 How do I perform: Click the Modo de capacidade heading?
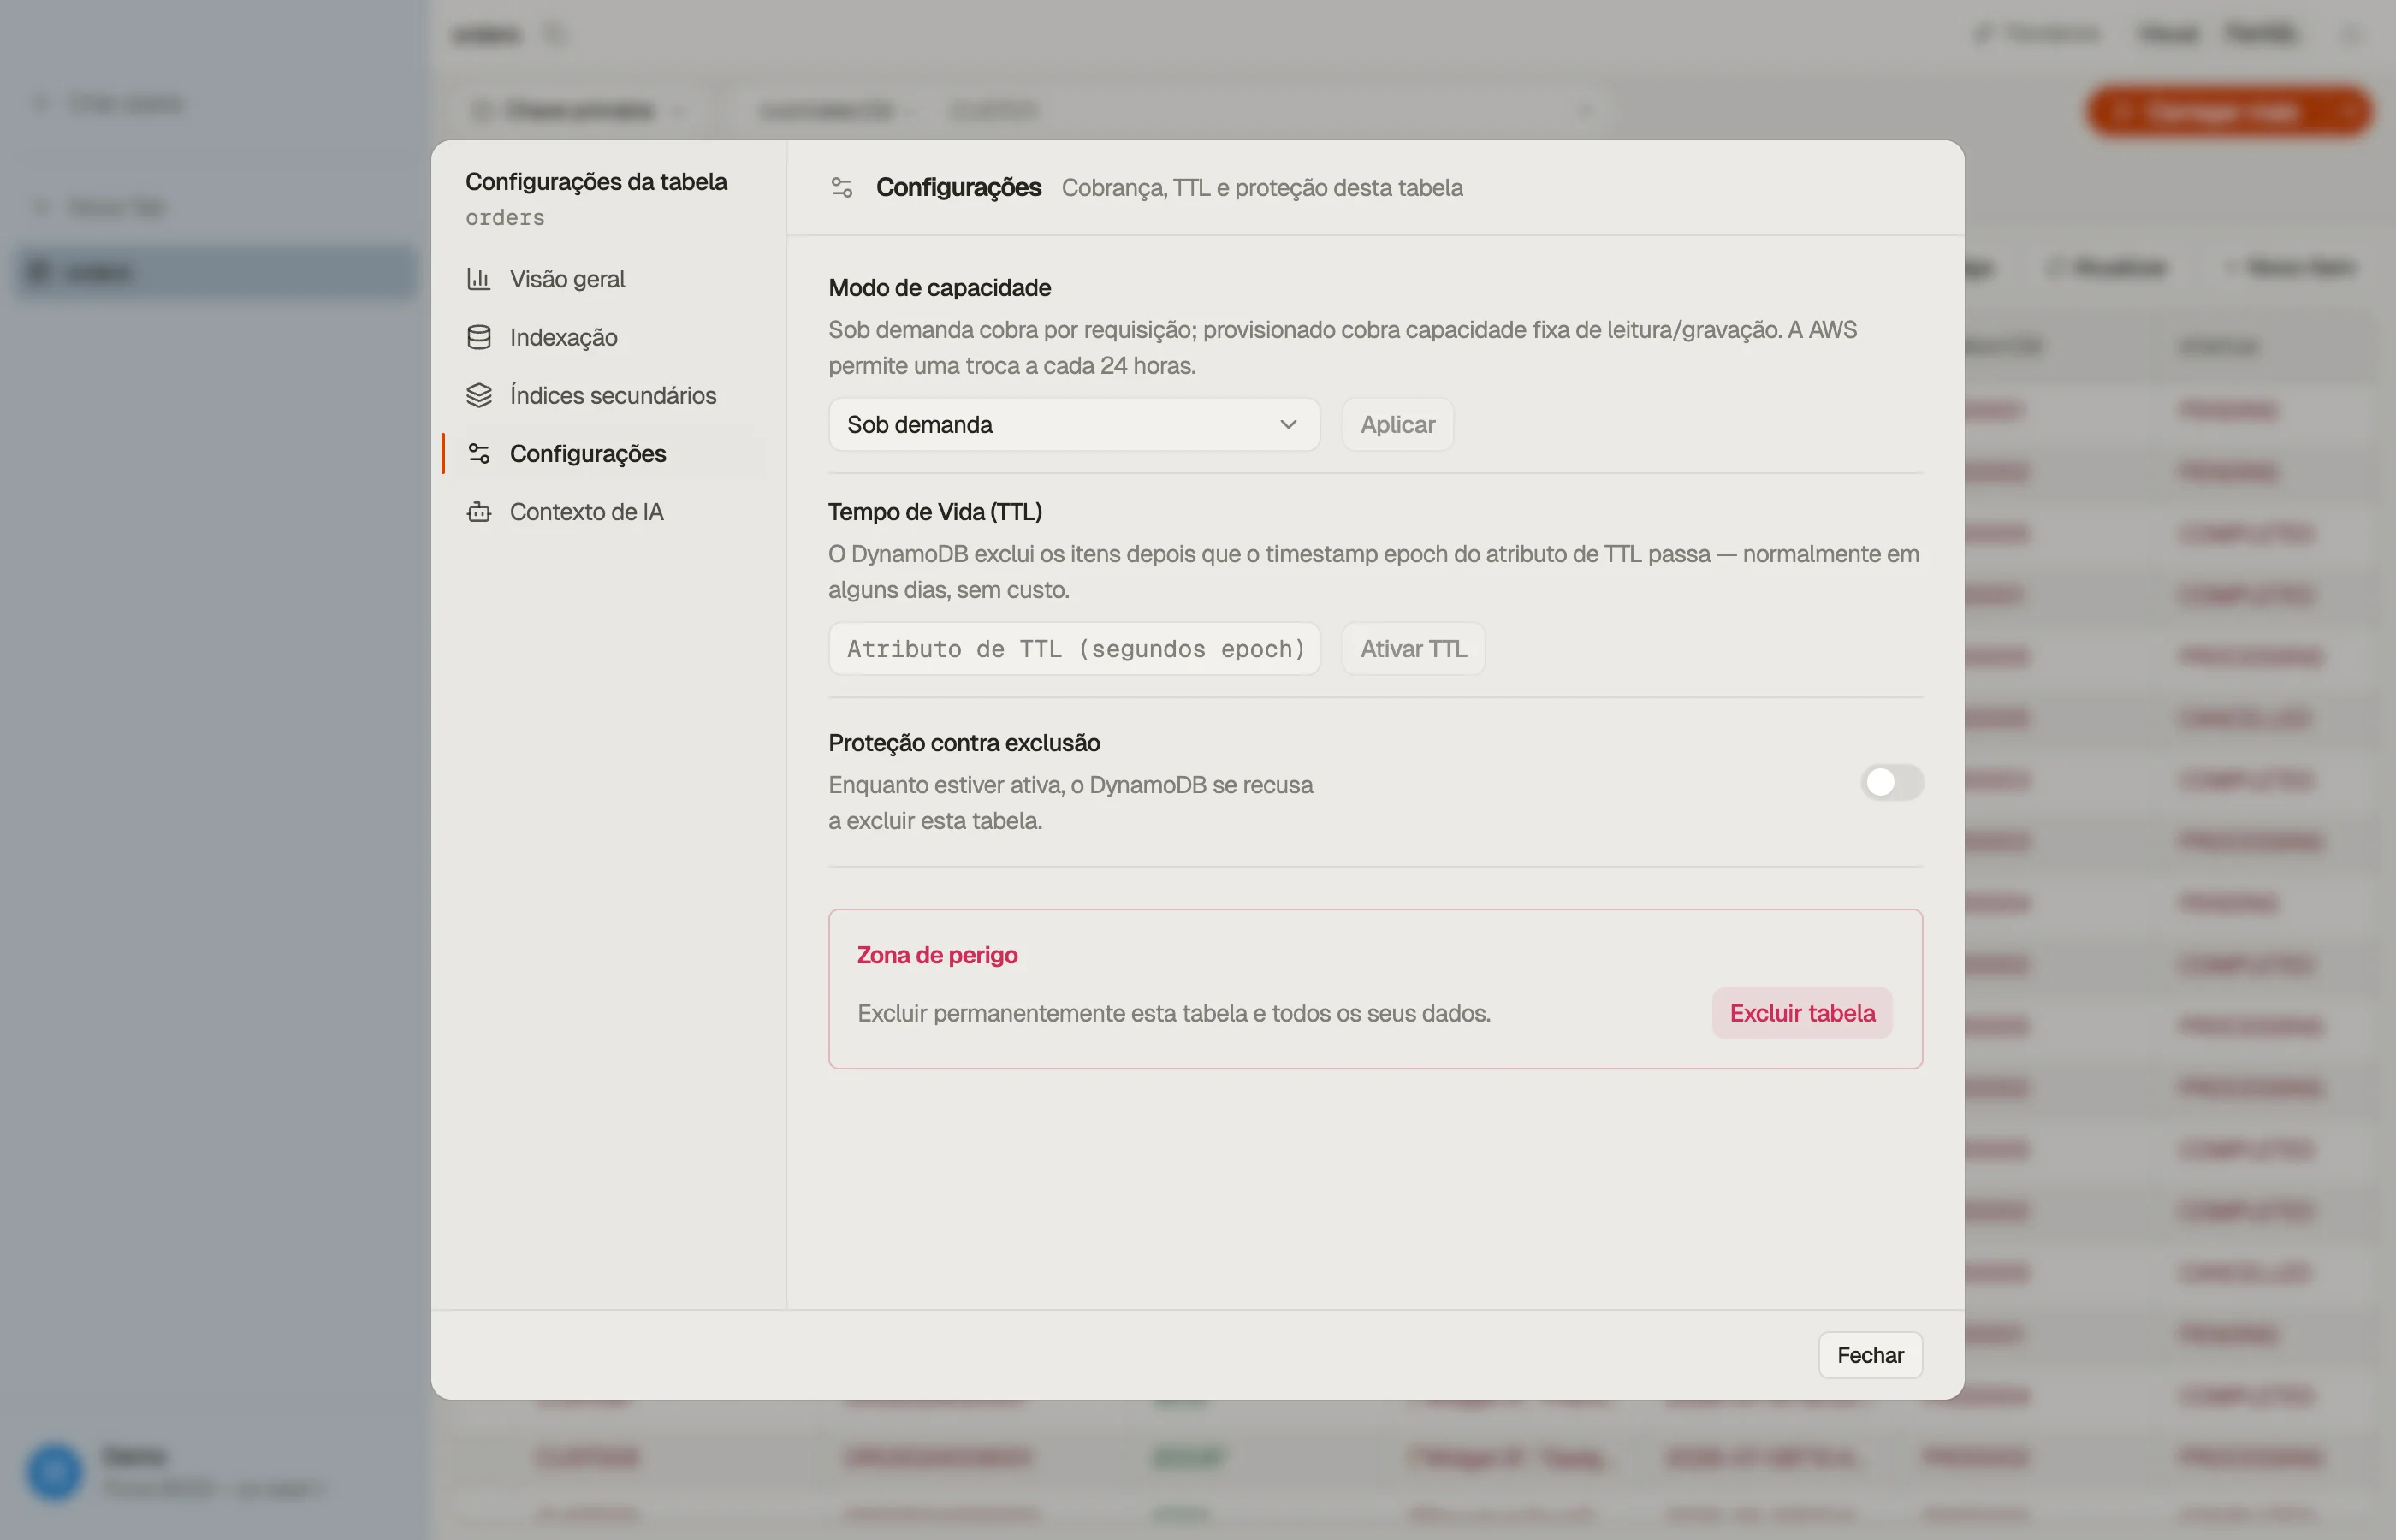coord(939,287)
